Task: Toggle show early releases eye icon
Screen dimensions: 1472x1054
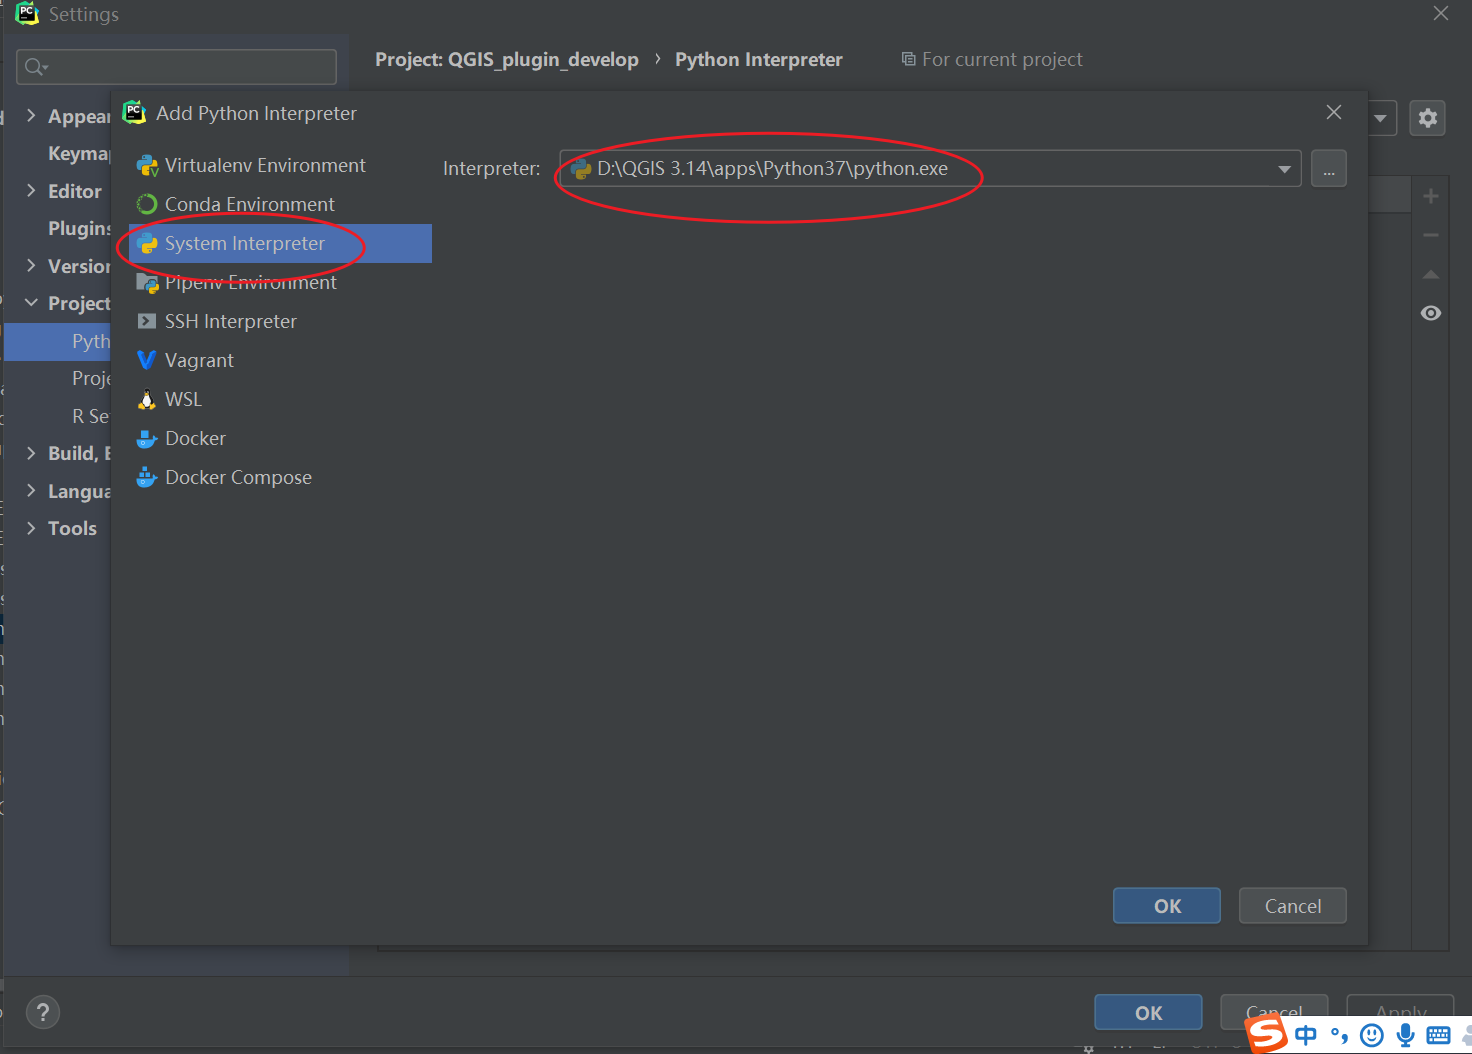Action: click(1431, 313)
